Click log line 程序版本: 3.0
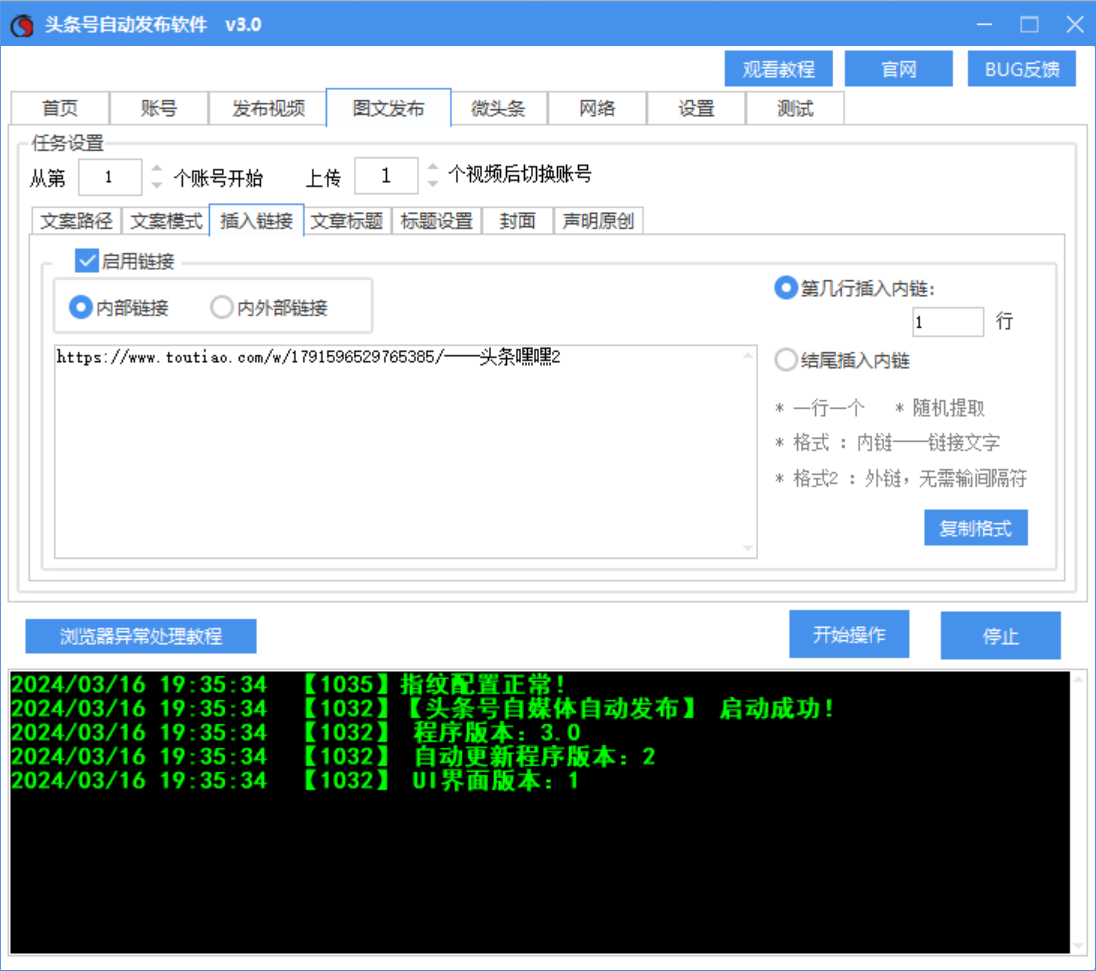Viewport: 1096px width, 971px height. pyautogui.click(x=296, y=732)
